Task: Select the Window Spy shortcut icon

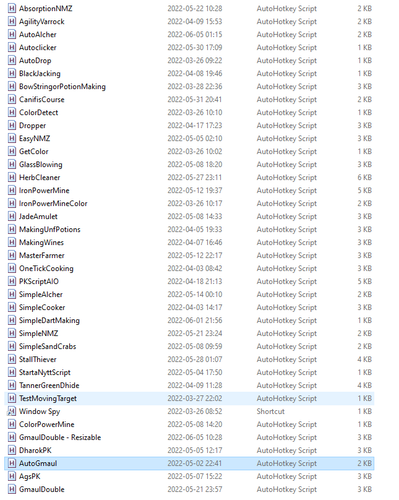Action: 12,411
